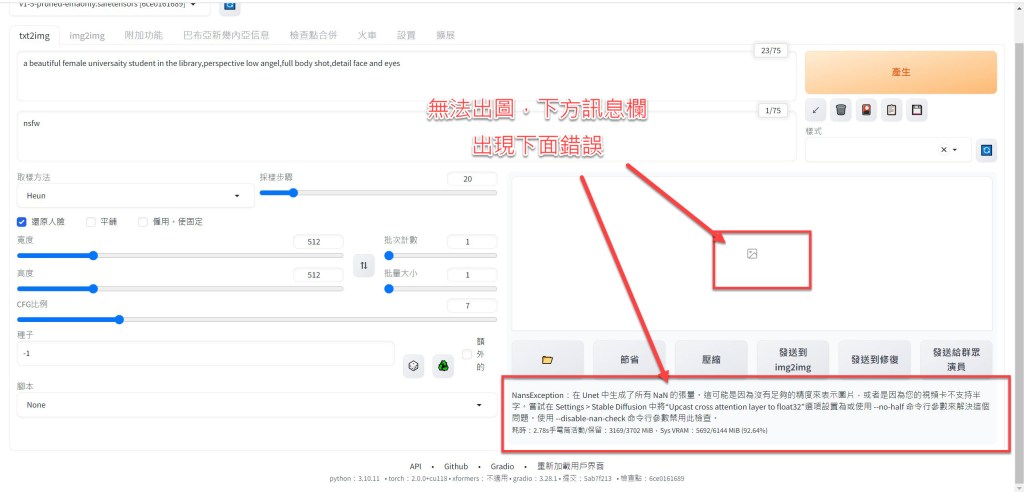This screenshot has width=1024, height=492.
Task: Click the dice icon to randomize seed
Action: click(413, 367)
